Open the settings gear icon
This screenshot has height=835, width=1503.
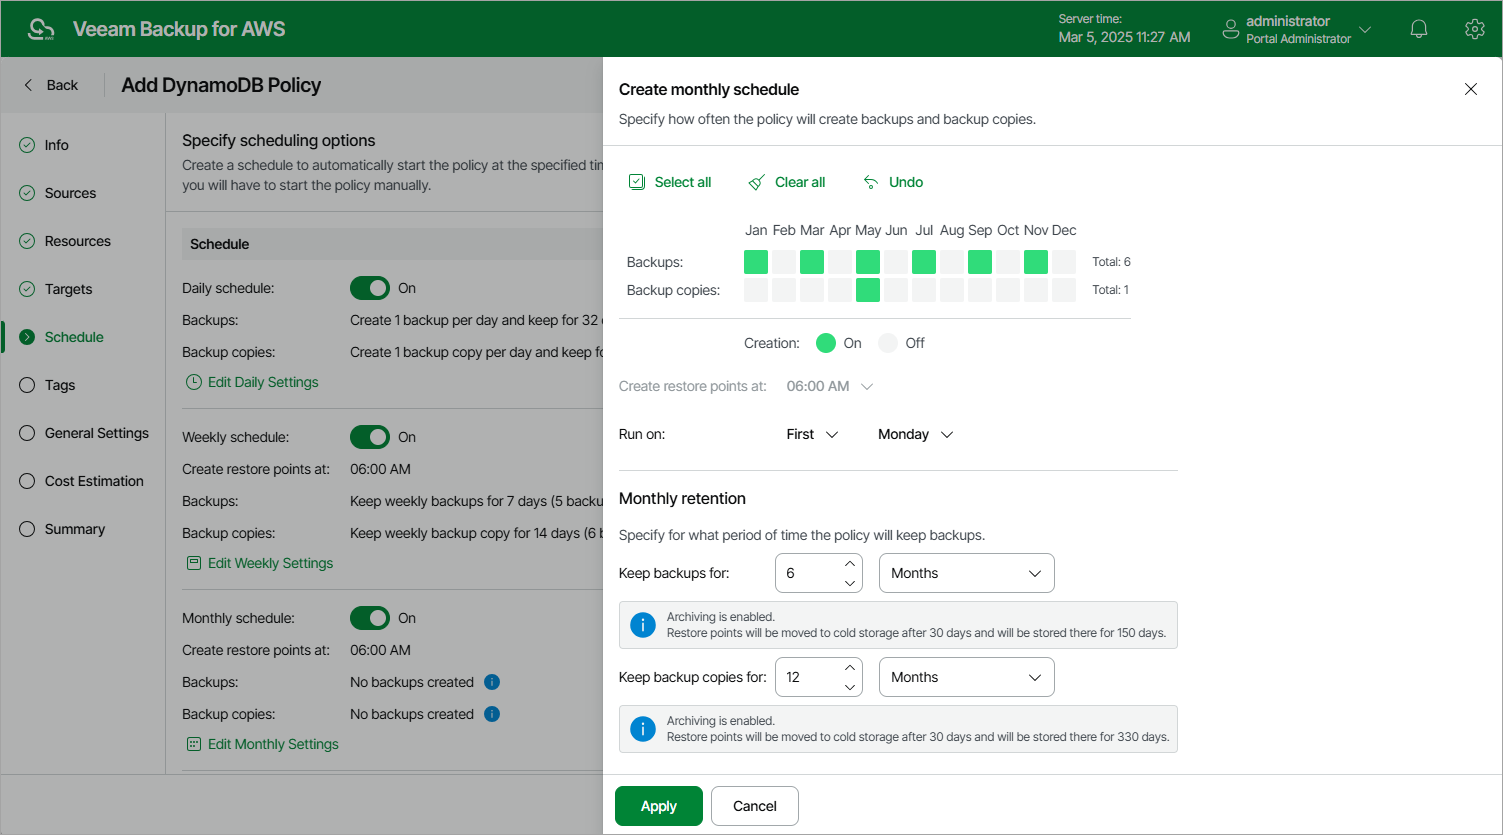[x=1474, y=29]
